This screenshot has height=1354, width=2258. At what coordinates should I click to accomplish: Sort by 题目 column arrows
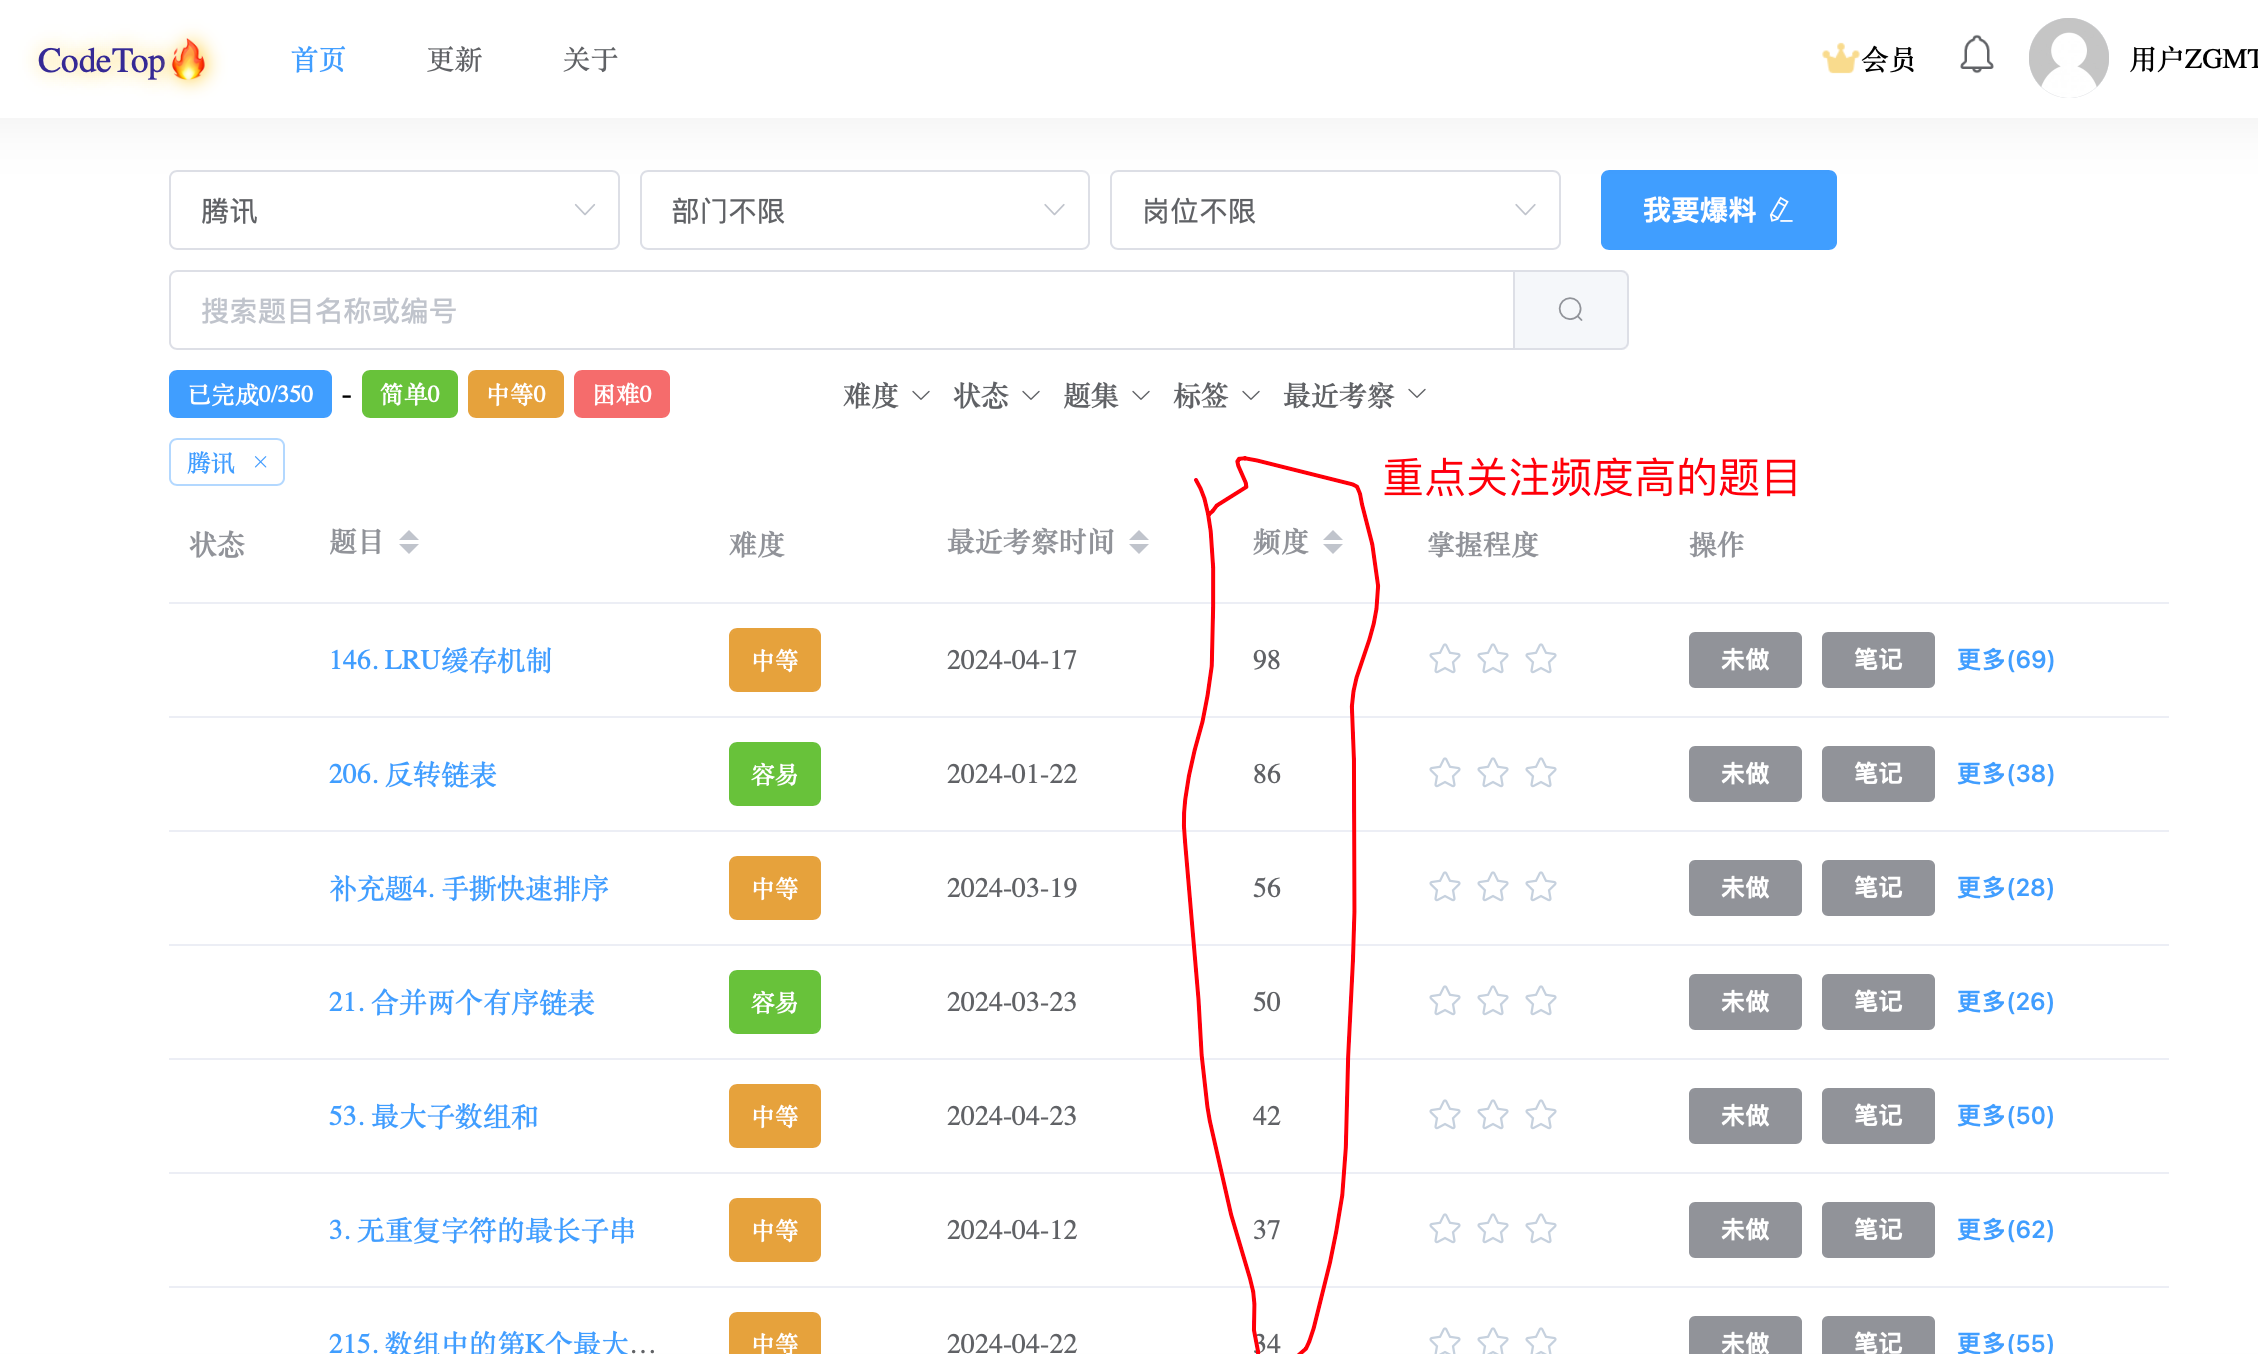(408, 543)
